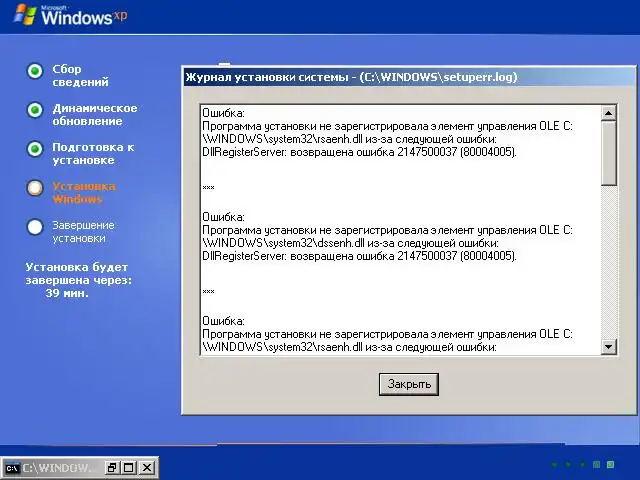Click the command prompt icon of minimized window

coord(12,468)
